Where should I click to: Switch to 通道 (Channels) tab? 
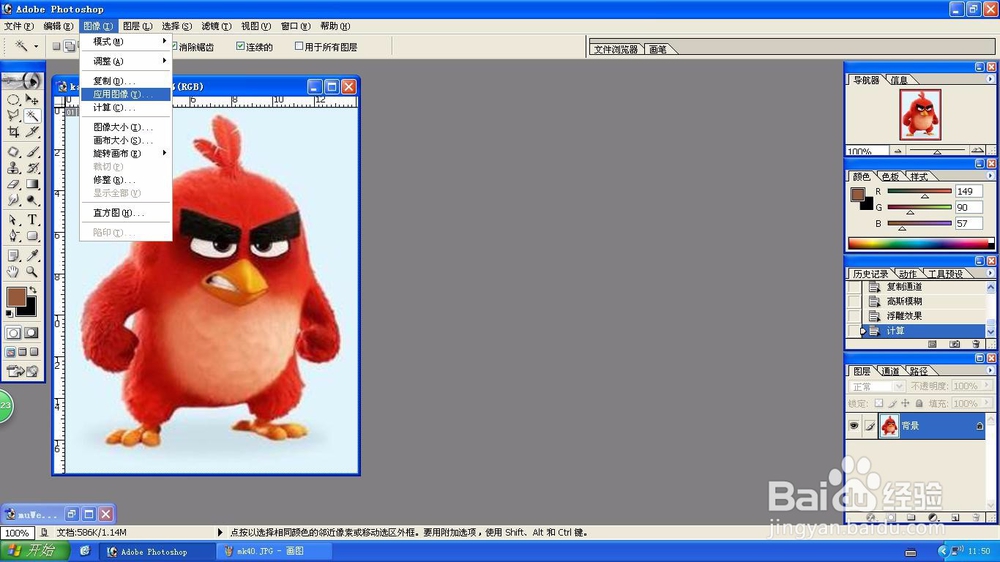tap(890, 371)
